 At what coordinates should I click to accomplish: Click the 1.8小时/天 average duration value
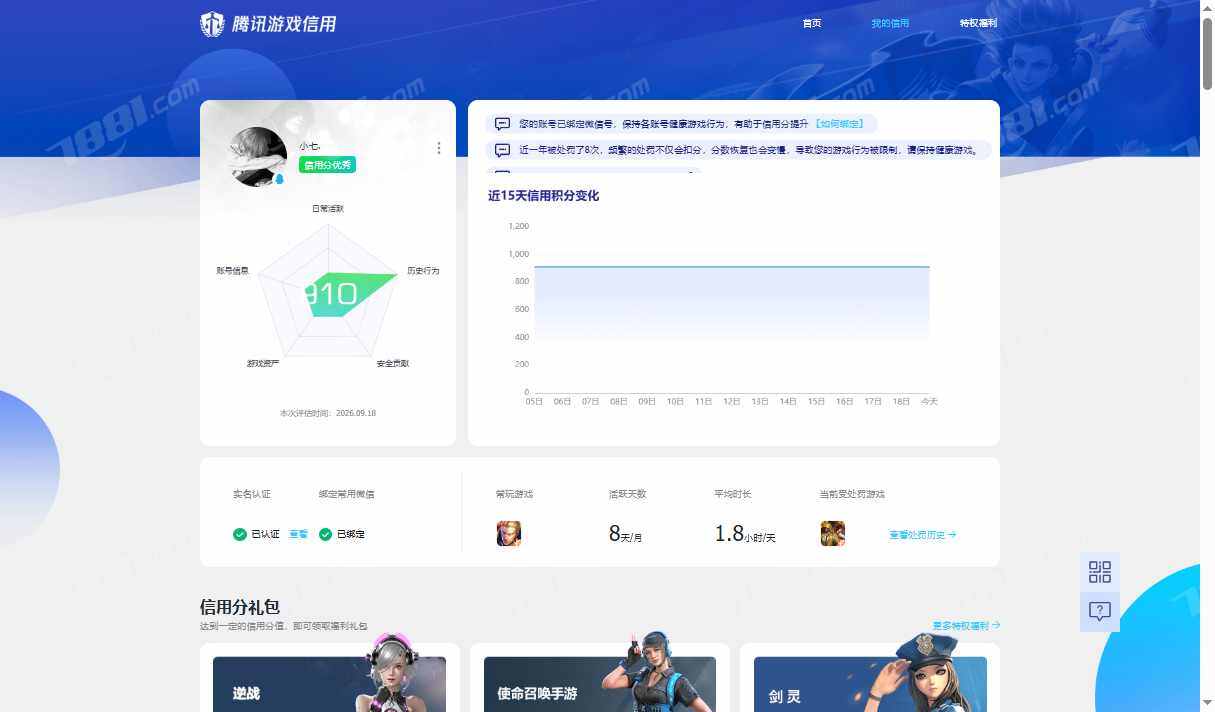click(x=745, y=534)
